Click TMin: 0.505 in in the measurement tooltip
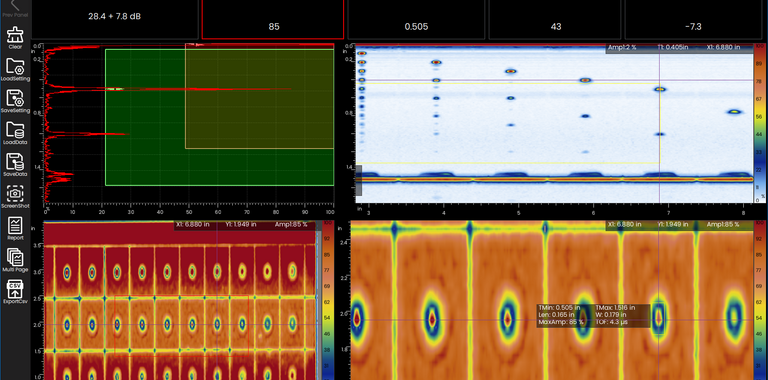Screen dimensions: 768x380 (x=559, y=308)
